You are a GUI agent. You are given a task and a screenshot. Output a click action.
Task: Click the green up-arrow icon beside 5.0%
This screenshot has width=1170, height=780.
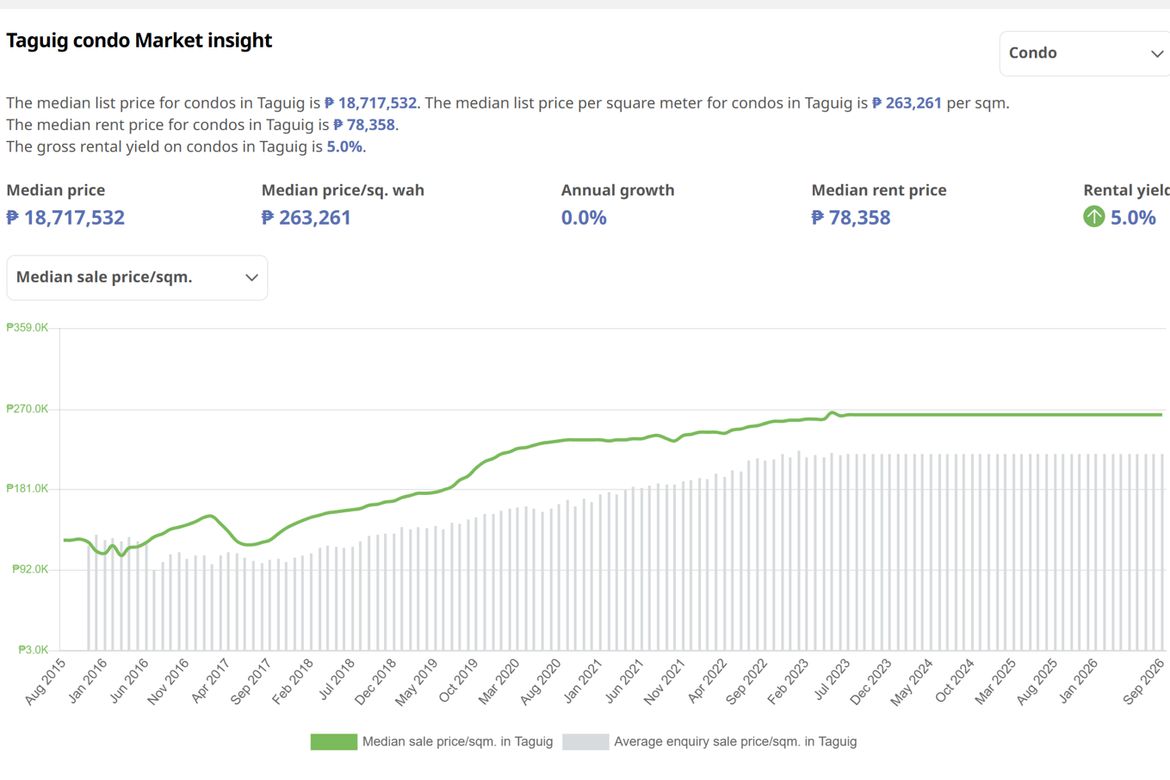pyautogui.click(x=1094, y=217)
